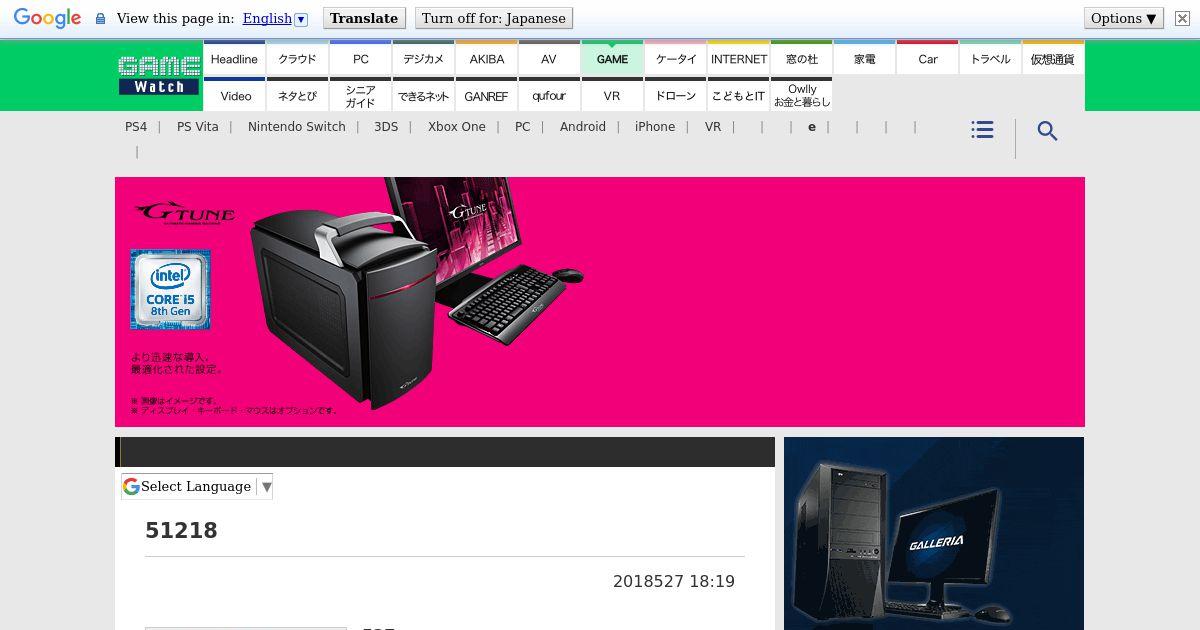Open the PC tab in top navigation
1200x630 pixels.
pyautogui.click(x=360, y=59)
